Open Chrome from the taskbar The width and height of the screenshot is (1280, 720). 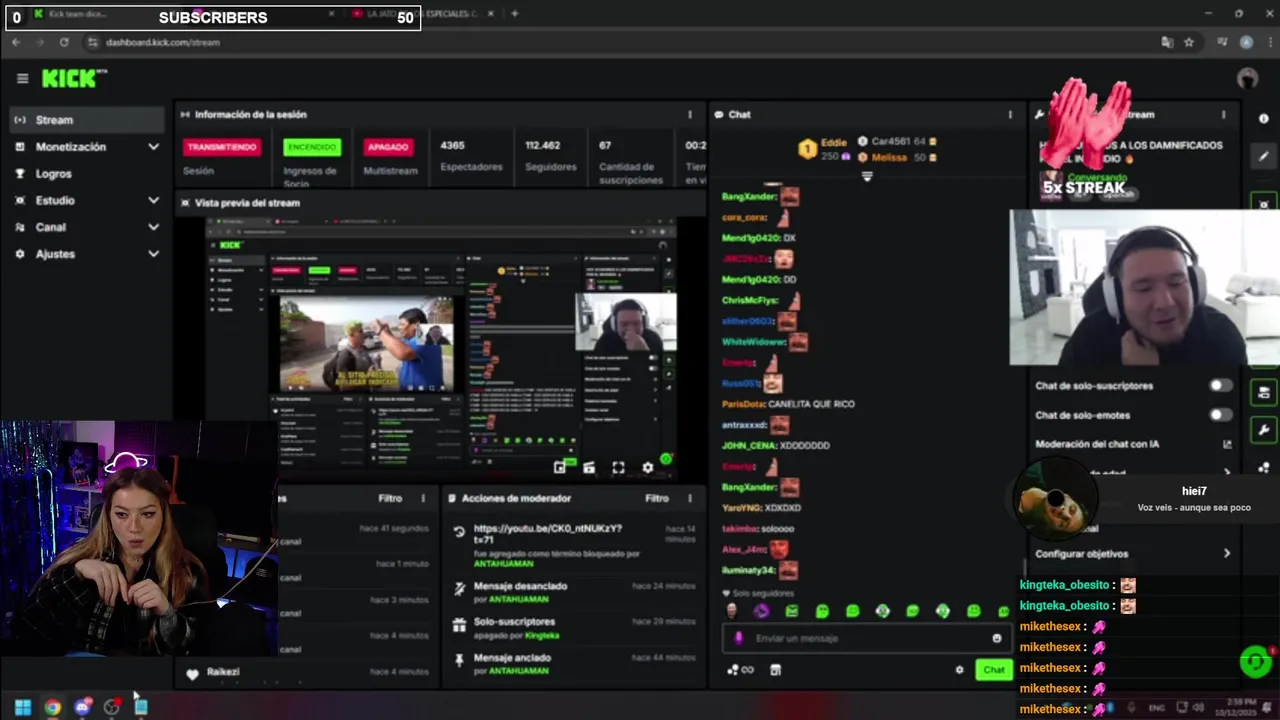(52, 707)
